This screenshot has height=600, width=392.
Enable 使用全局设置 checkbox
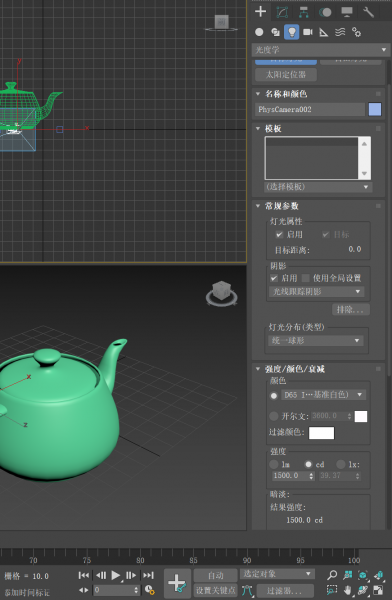click(x=305, y=278)
